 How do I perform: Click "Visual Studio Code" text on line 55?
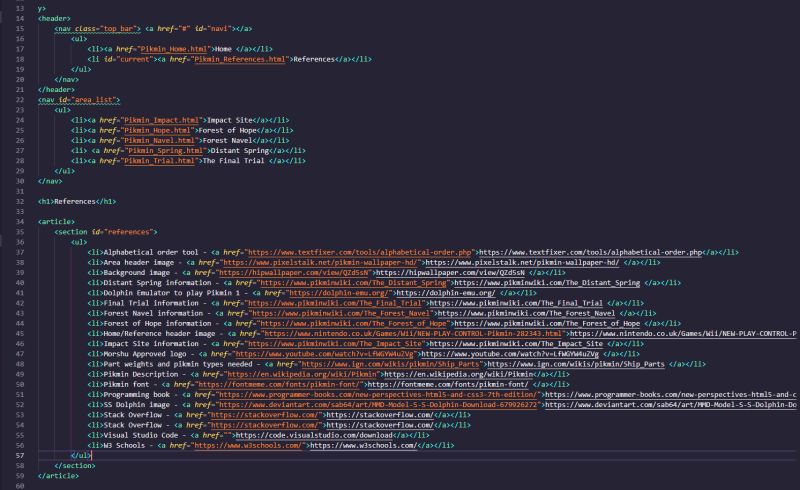tap(141, 436)
